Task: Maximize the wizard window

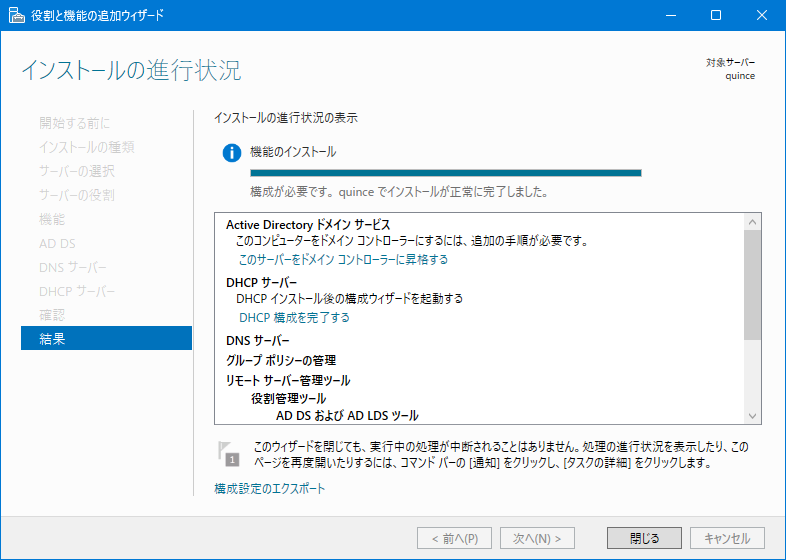Action: 716,16
